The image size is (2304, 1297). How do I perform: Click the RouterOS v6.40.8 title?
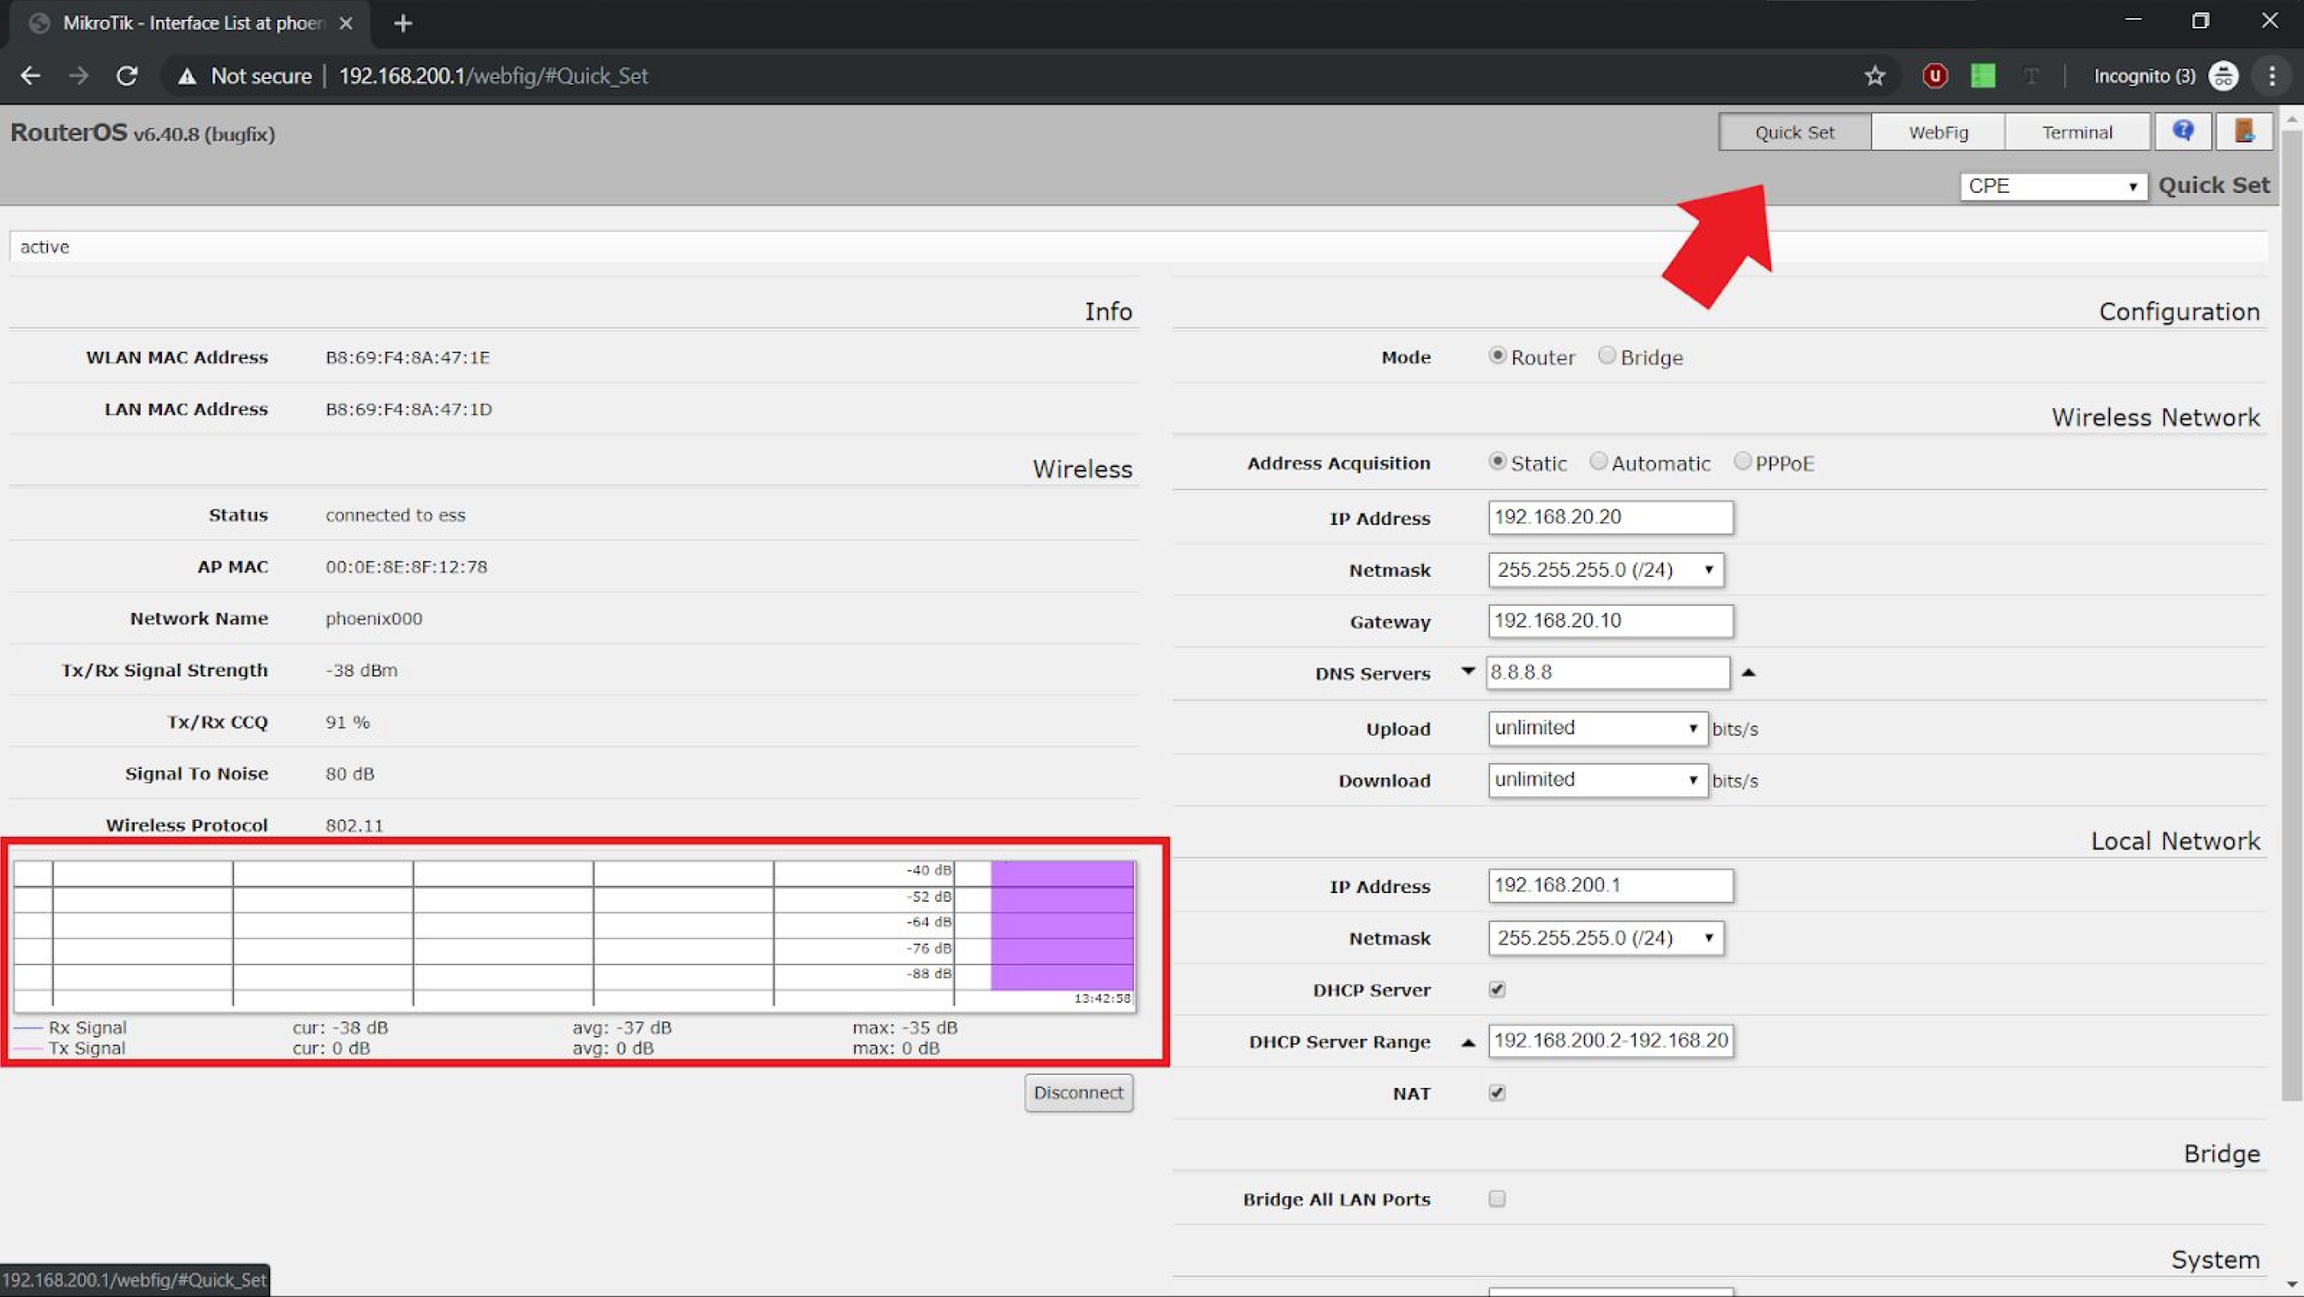click(x=142, y=133)
